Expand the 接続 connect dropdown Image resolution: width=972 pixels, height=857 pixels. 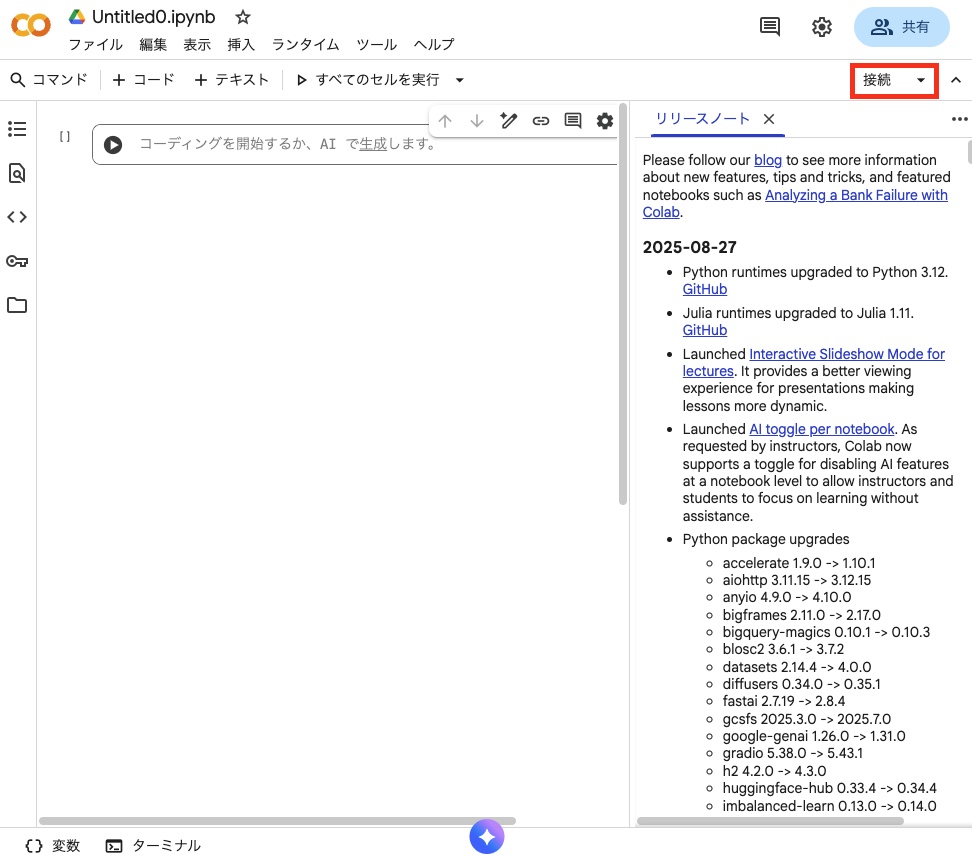coord(921,80)
